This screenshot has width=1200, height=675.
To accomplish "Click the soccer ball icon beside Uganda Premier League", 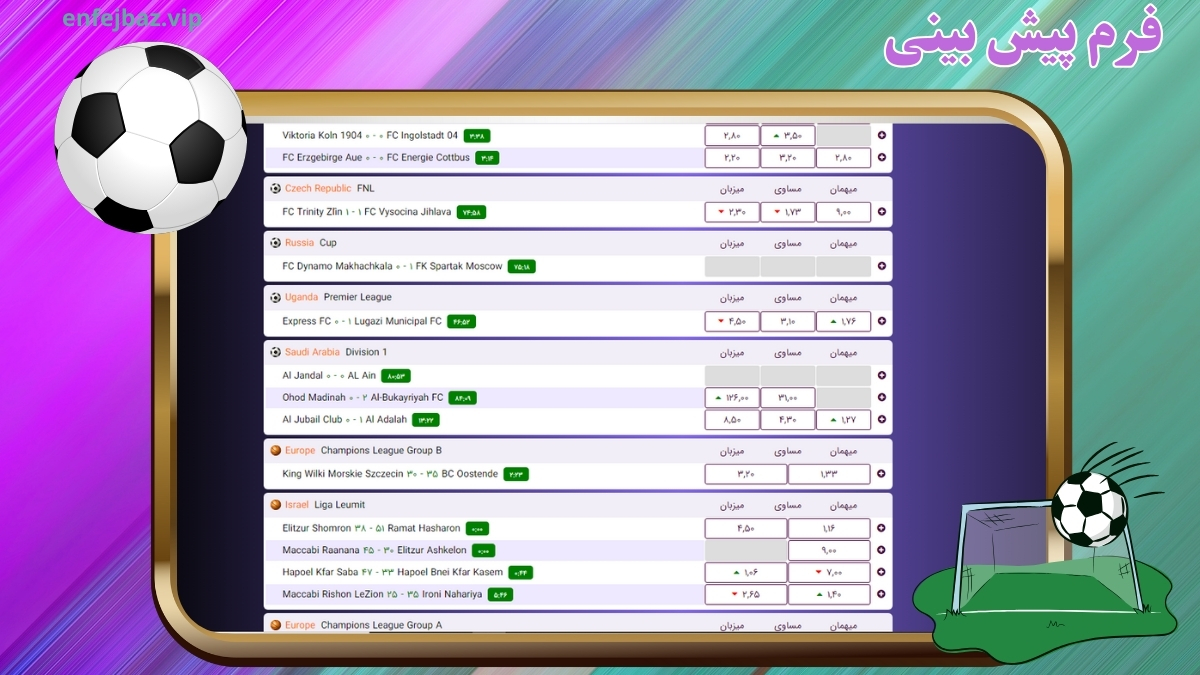I will point(274,296).
